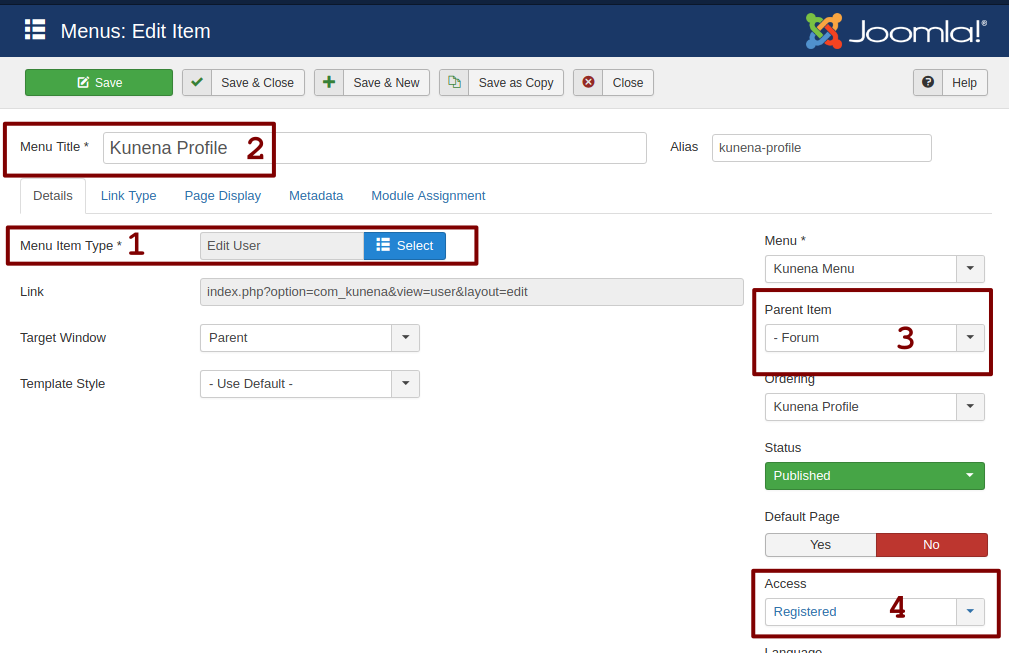Click the copy icon on Save as Copy
The image size is (1009, 653).
pos(454,83)
